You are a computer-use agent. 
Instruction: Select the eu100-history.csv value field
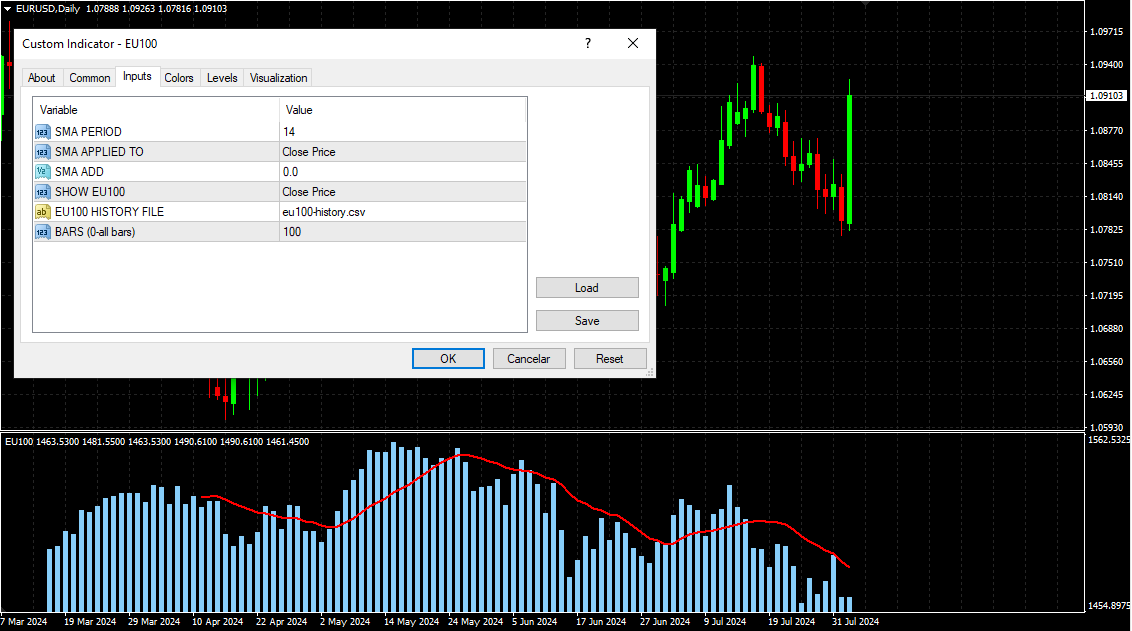coord(402,212)
